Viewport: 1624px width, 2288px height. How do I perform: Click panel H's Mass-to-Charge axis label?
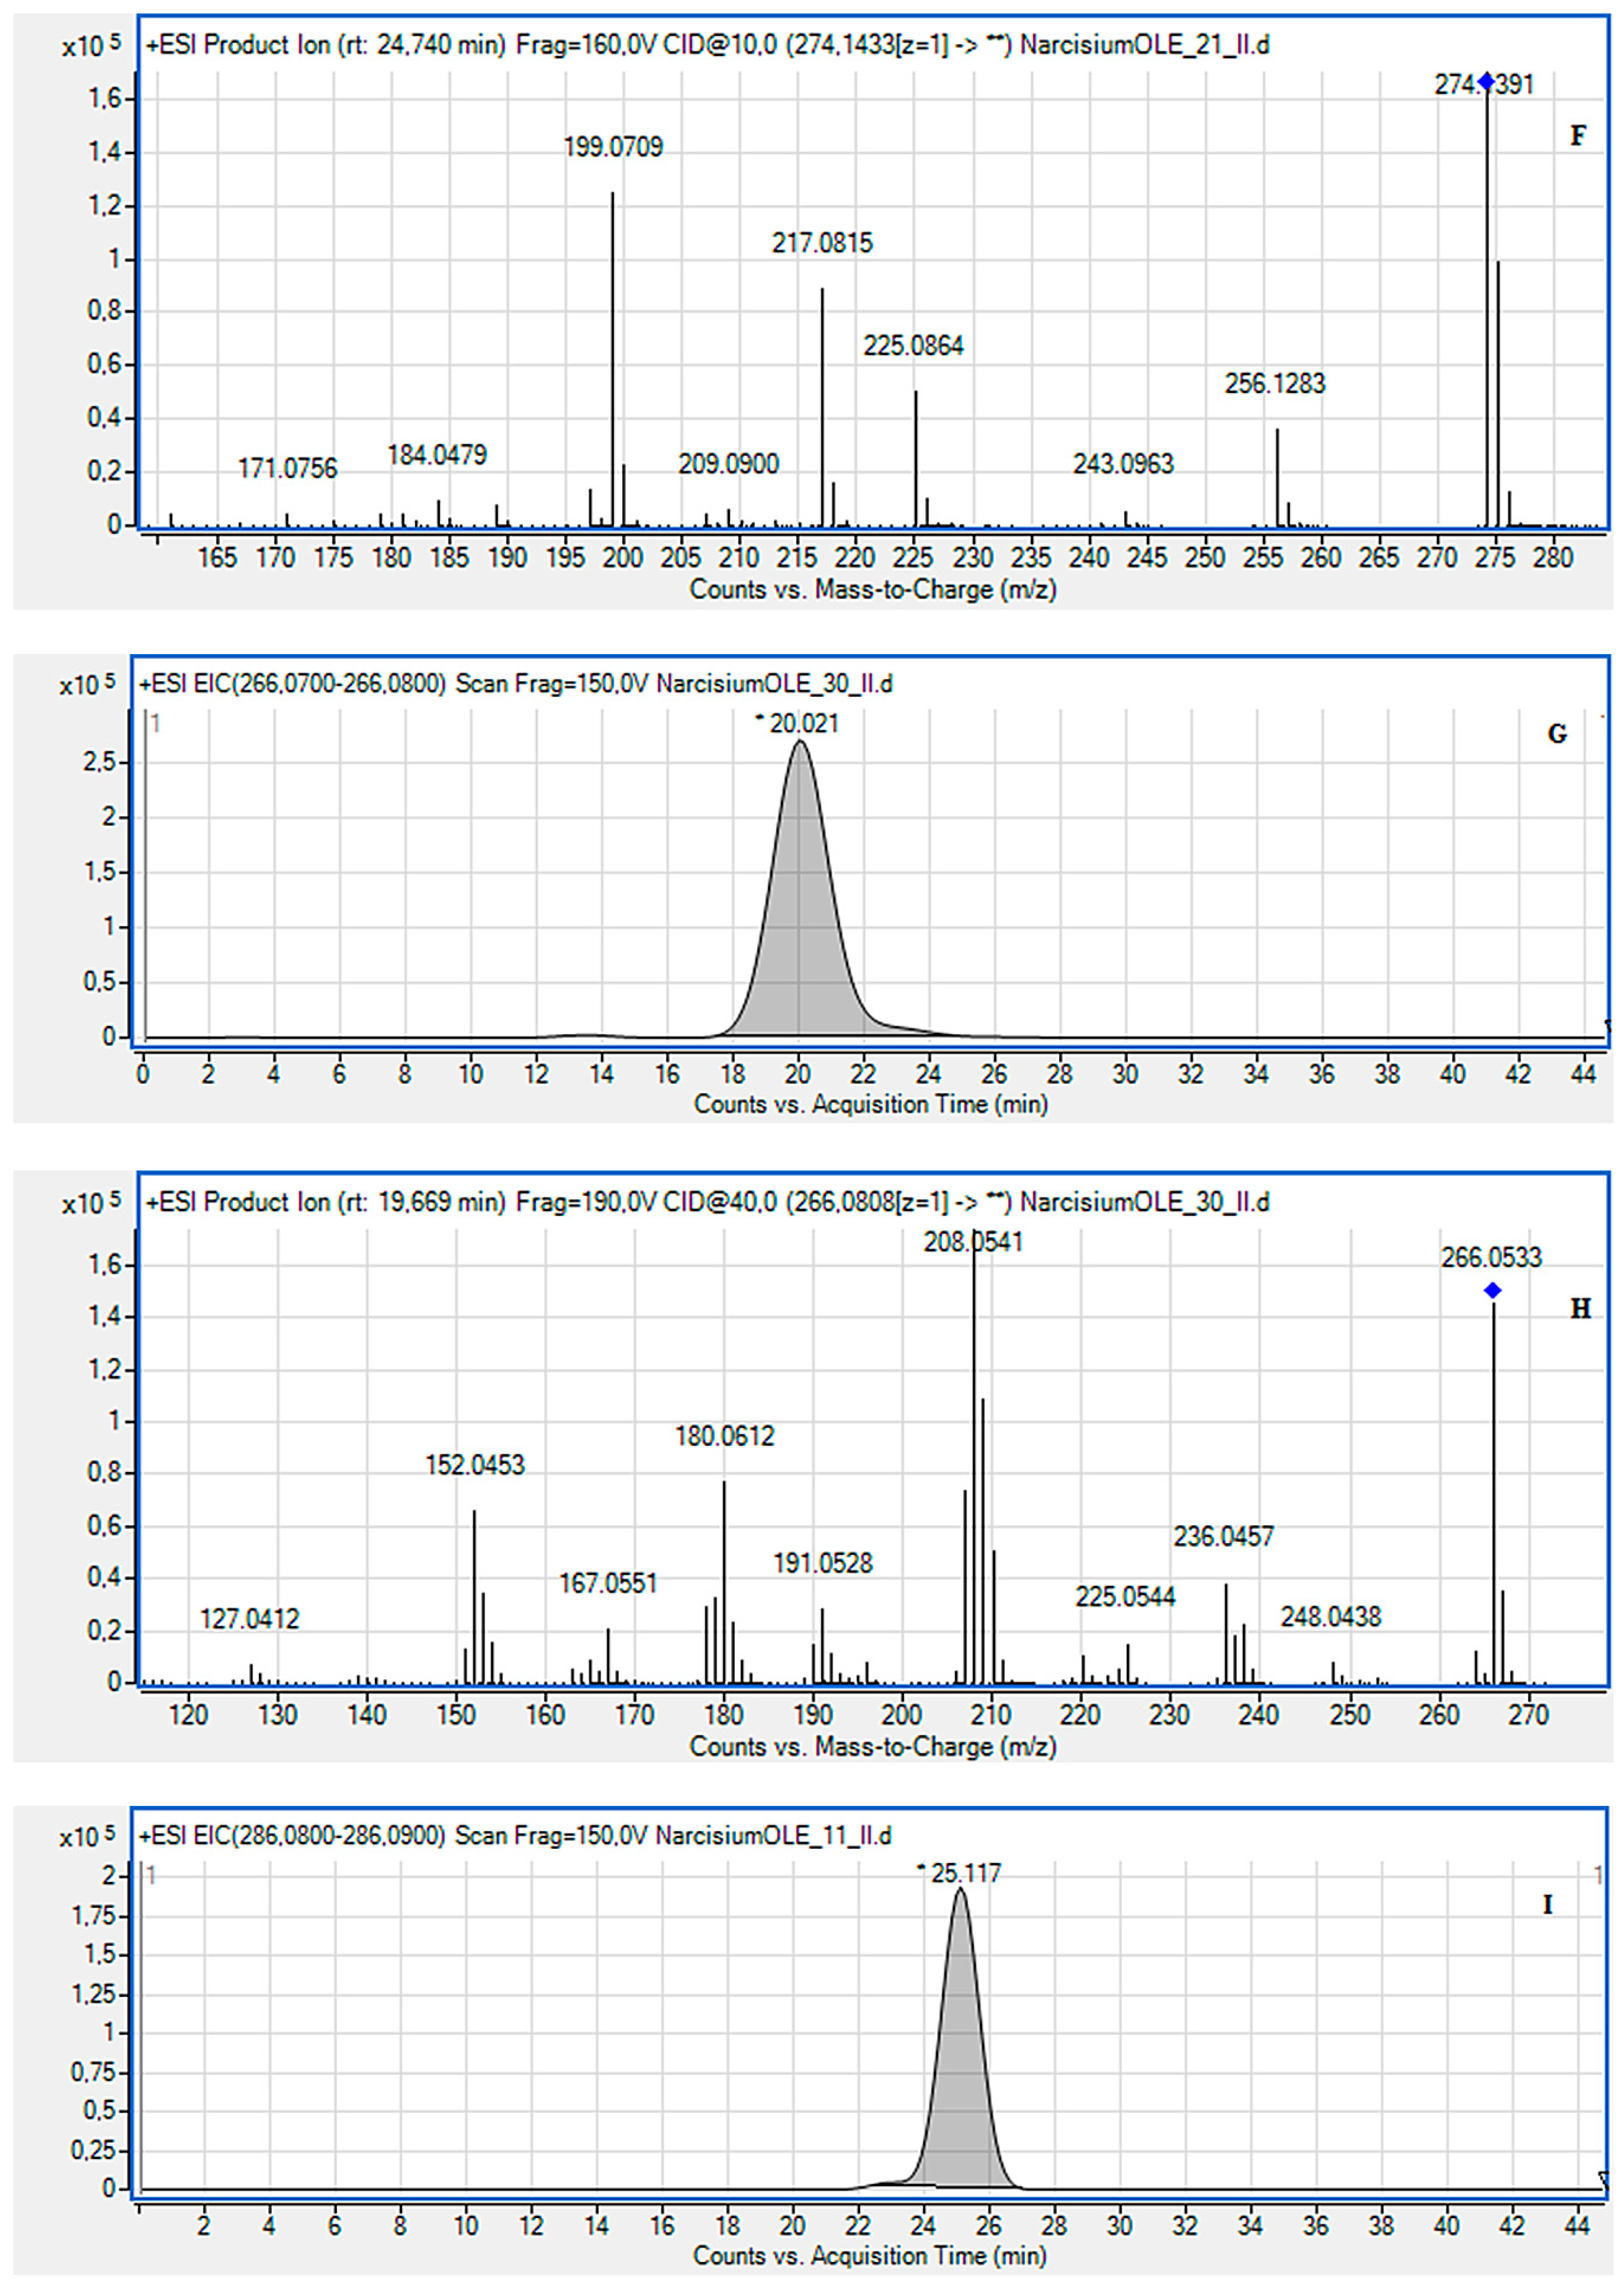tap(872, 1747)
